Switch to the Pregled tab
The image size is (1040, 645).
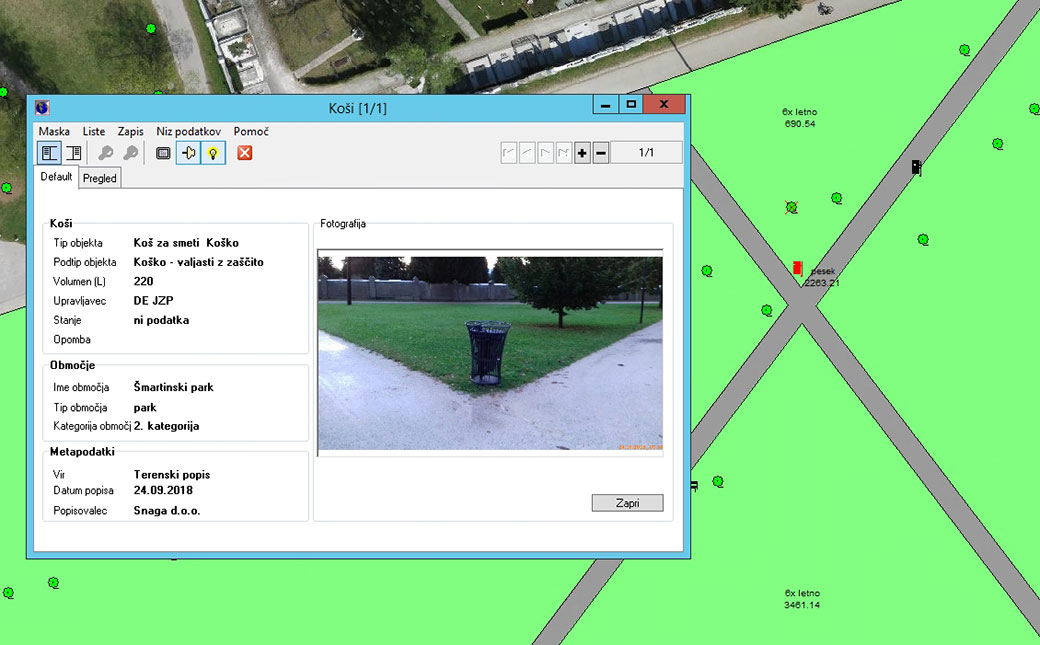[x=100, y=178]
